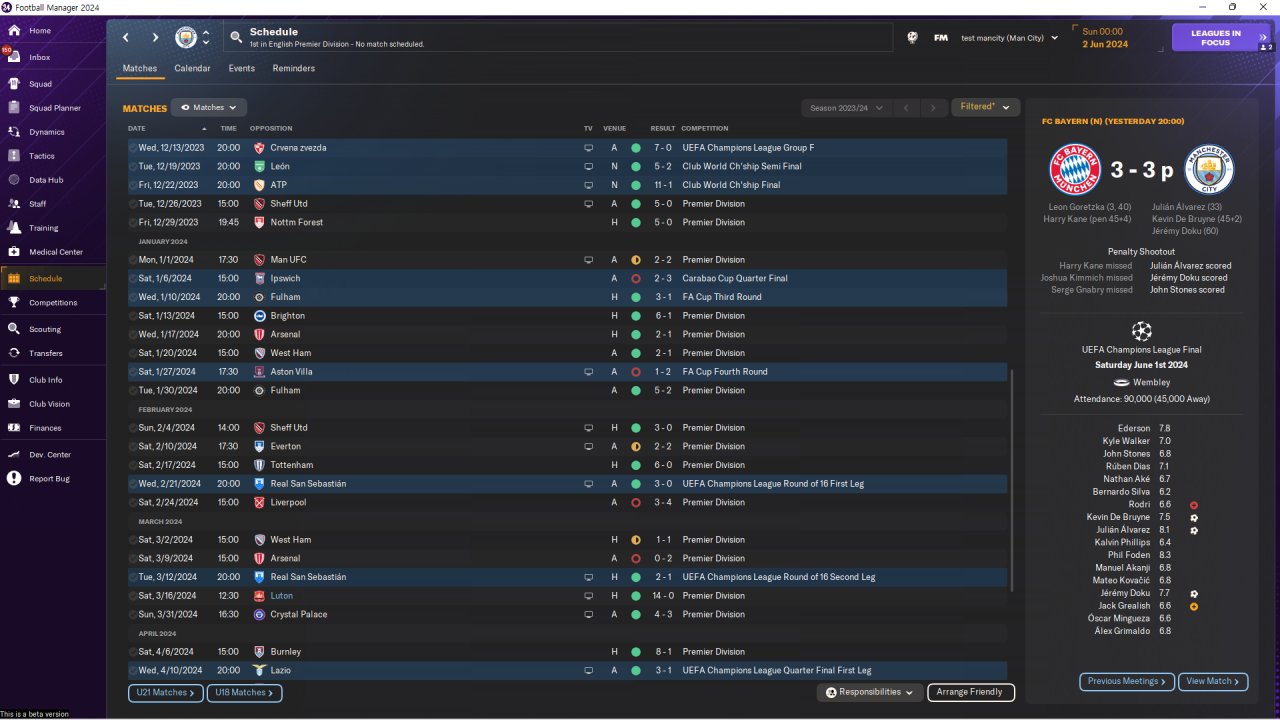Open the Transfers sidebar icon
Image resolution: width=1280 pixels, height=720 pixels.
[14, 353]
